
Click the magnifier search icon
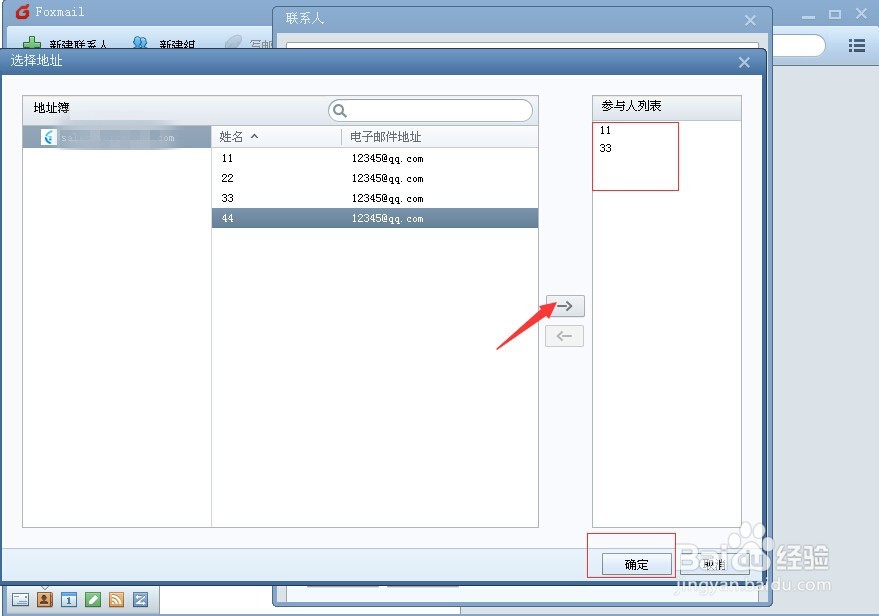pos(340,110)
